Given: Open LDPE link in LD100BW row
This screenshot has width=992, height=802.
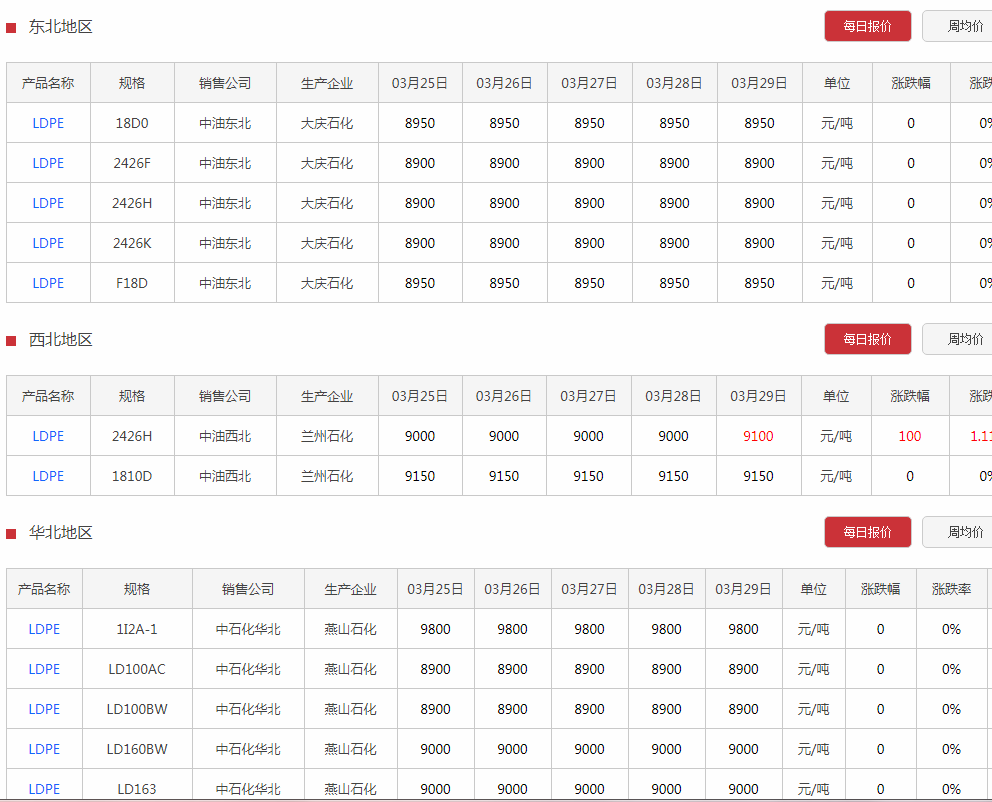Looking at the screenshot, I should click(x=44, y=709).
